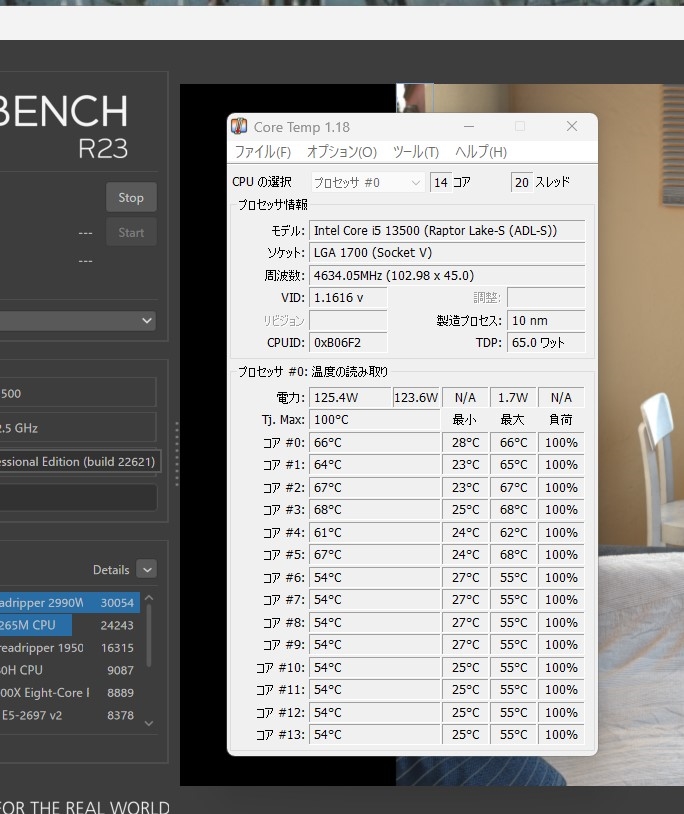Click the socket field LGA 1700
This screenshot has width=684, height=814.
447,253
